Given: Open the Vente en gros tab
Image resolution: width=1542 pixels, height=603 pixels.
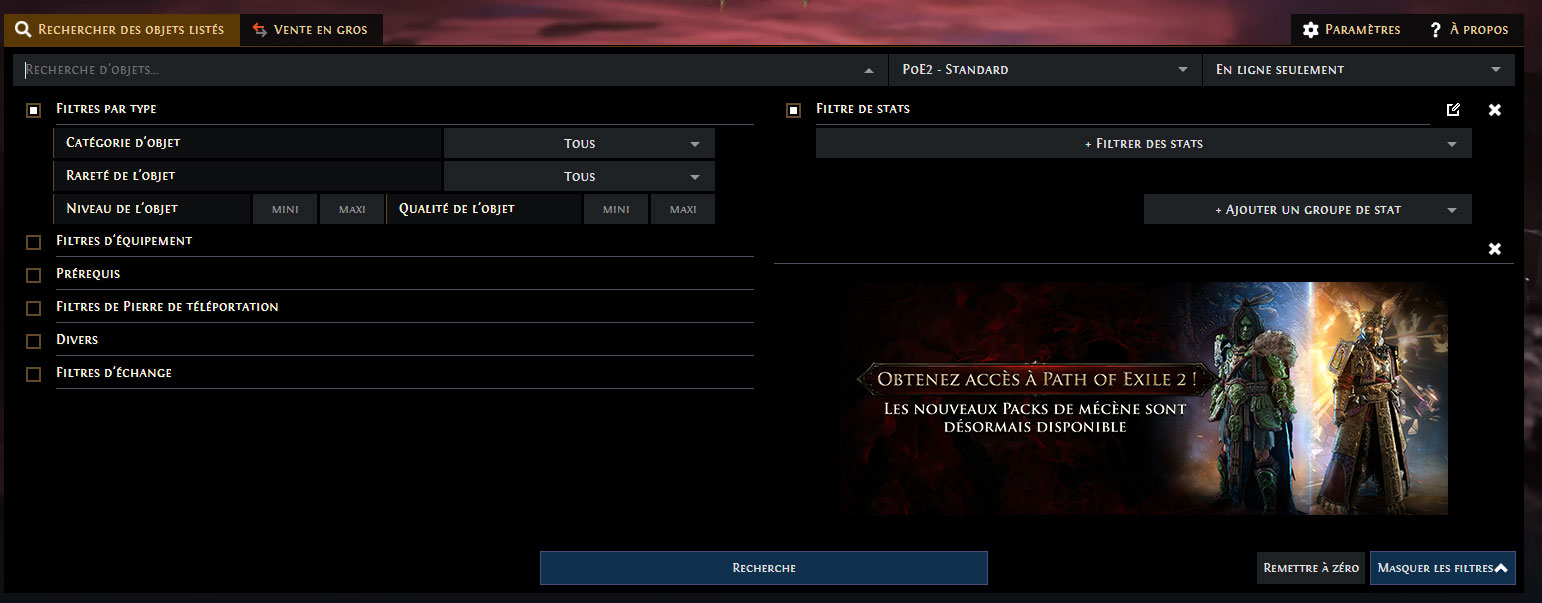Looking at the screenshot, I should [311, 30].
